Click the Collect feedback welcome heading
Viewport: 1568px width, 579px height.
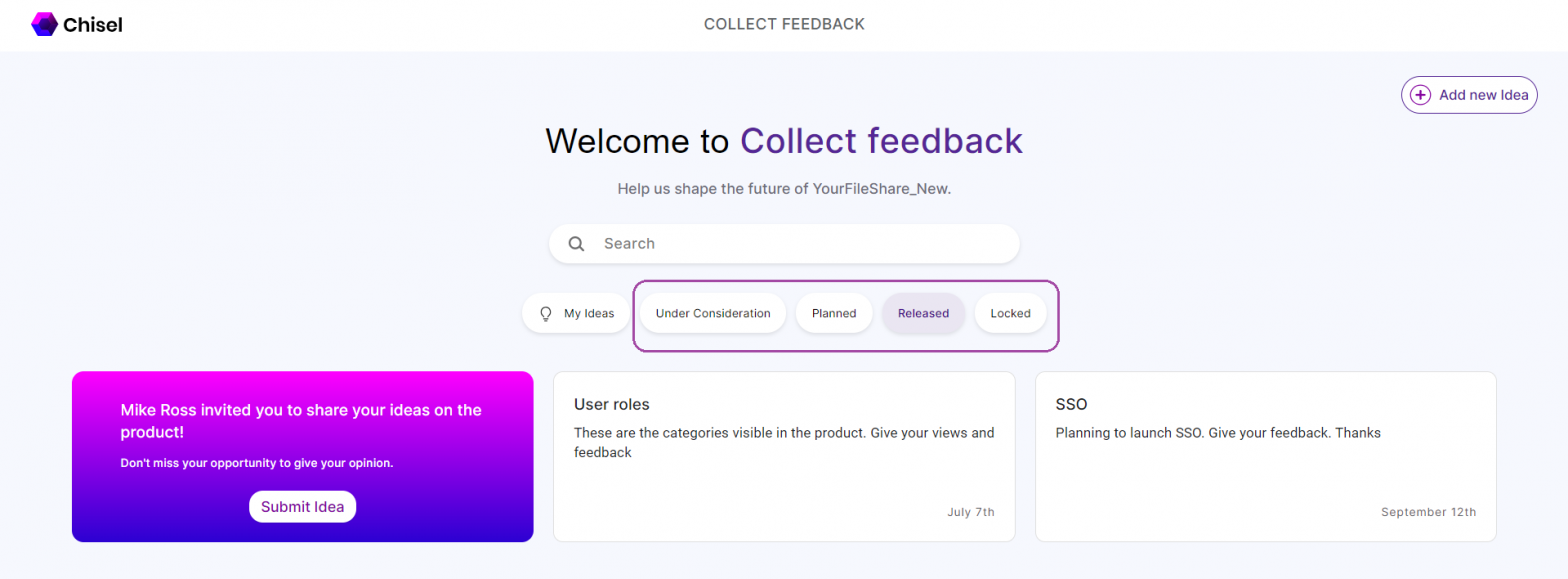[x=783, y=141]
